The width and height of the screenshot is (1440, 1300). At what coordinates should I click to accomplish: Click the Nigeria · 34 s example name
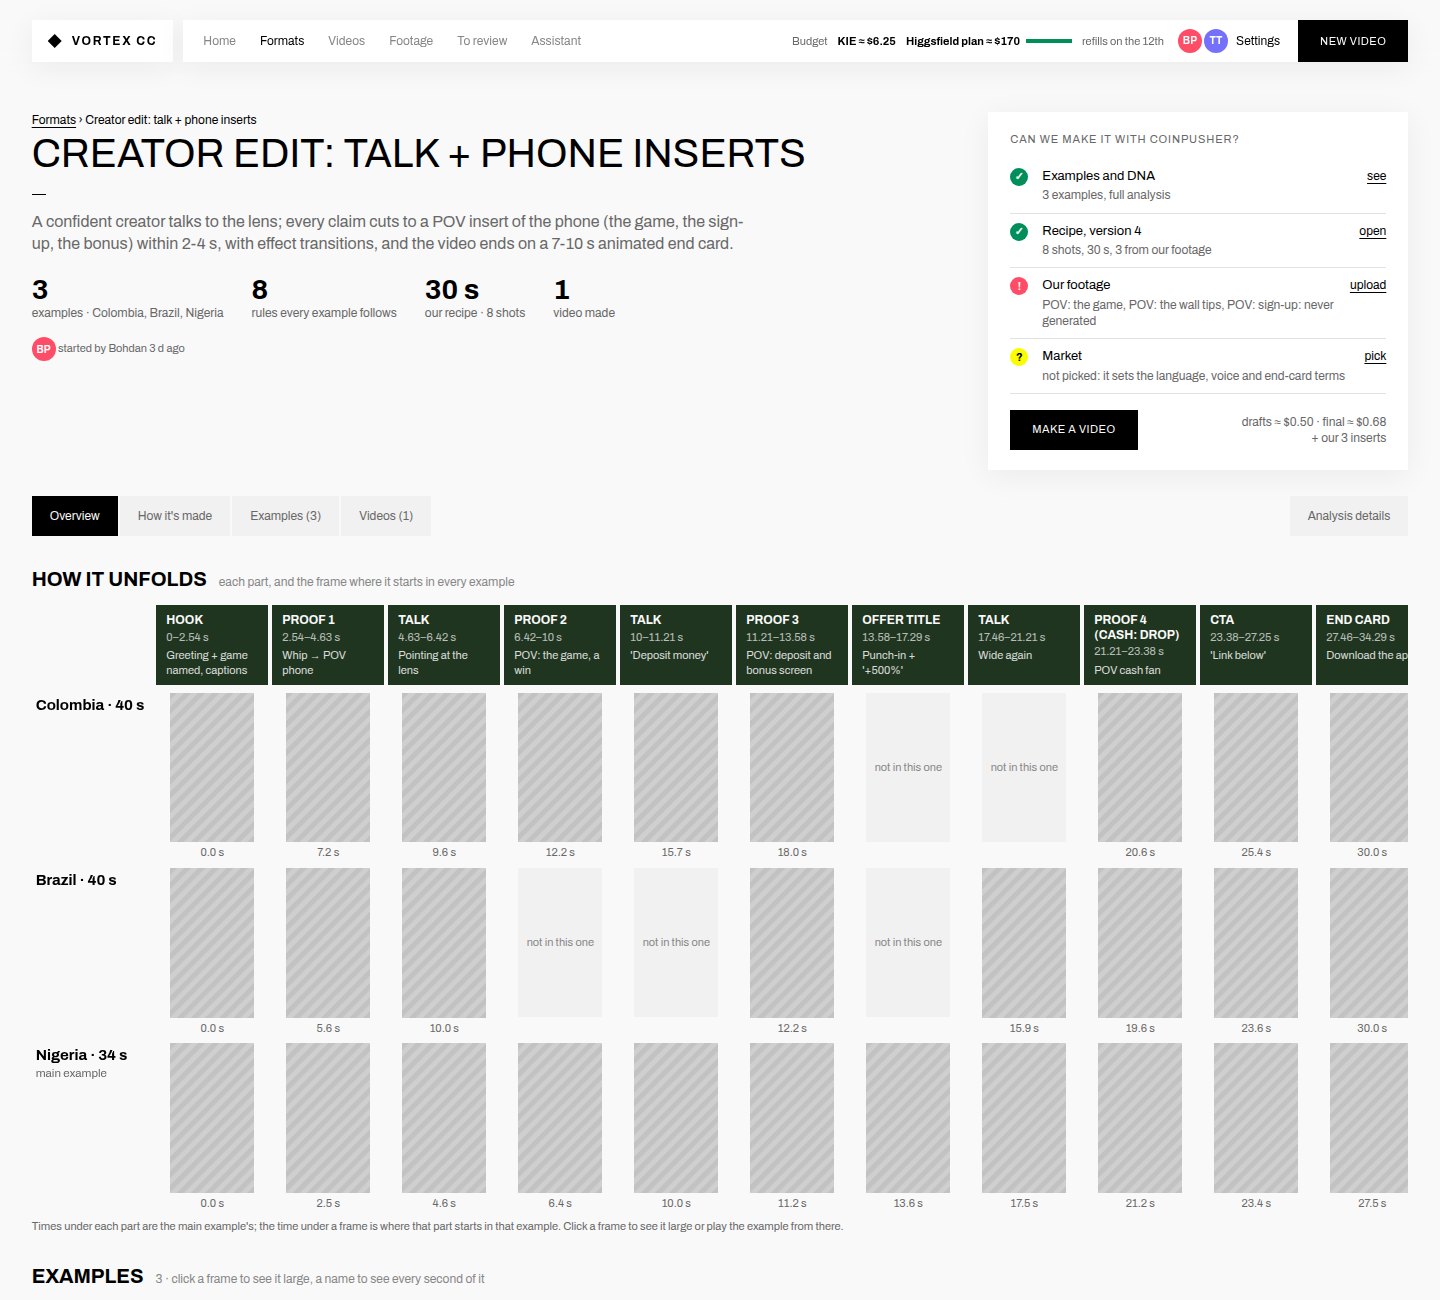[x=81, y=1055]
